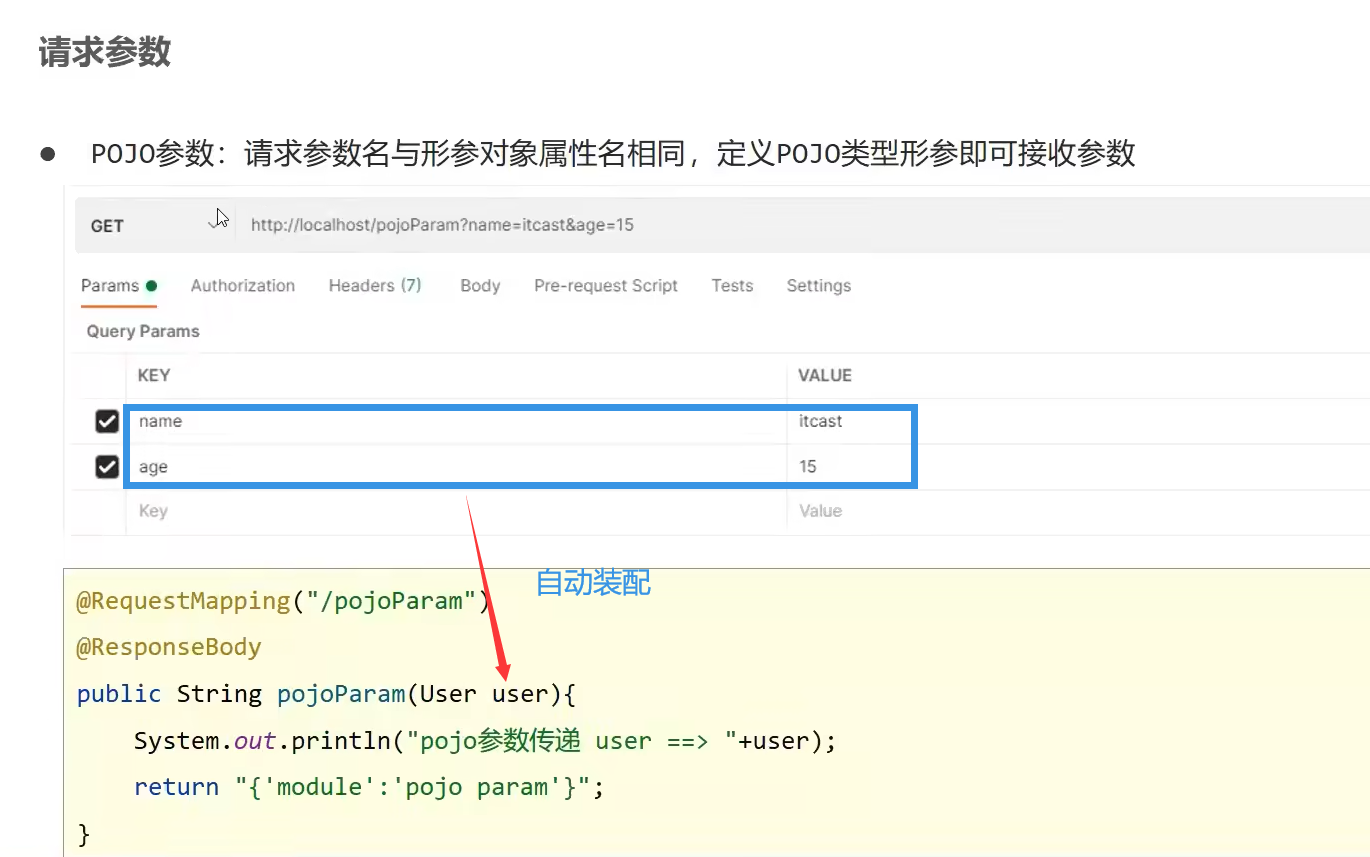
Task: Click the empty Value placeholder field
Action: [820, 511]
